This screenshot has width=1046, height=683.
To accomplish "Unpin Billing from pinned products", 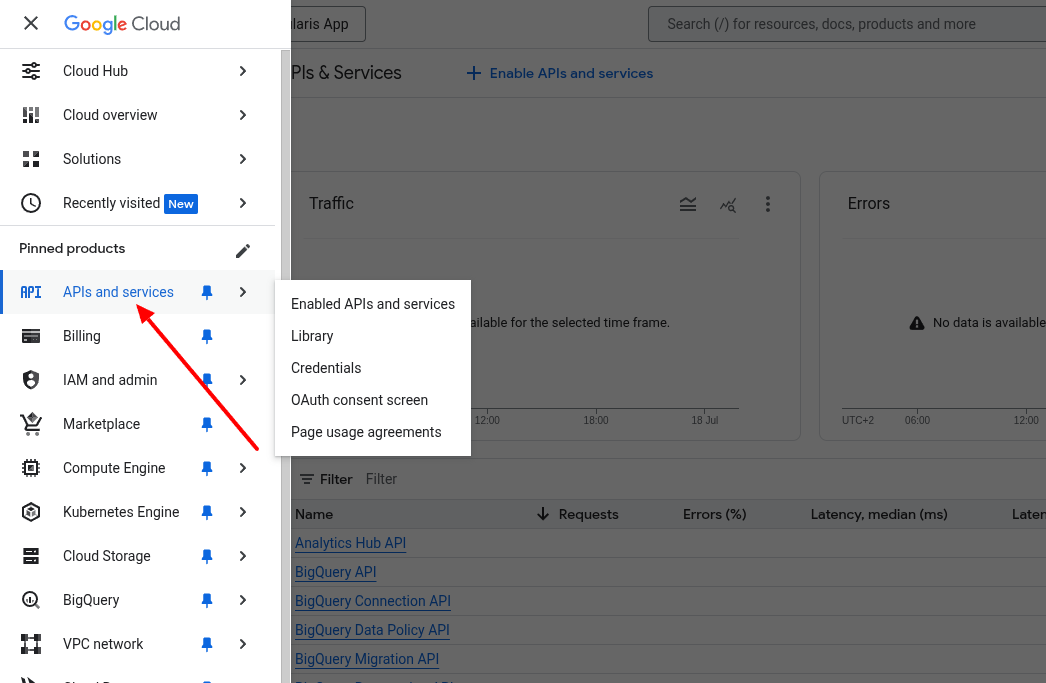I will (207, 336).
